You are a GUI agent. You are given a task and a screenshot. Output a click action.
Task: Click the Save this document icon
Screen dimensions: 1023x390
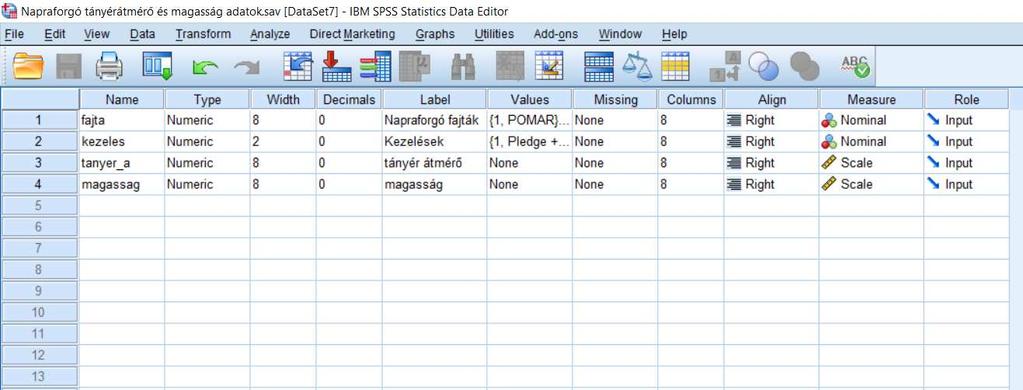click(x=69, y=66)
